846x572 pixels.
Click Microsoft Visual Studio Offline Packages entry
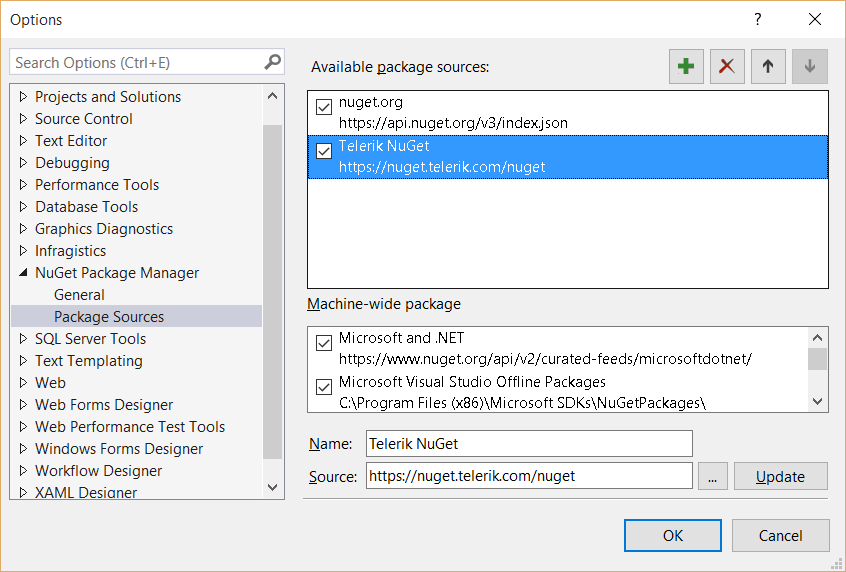coord(472,382)
